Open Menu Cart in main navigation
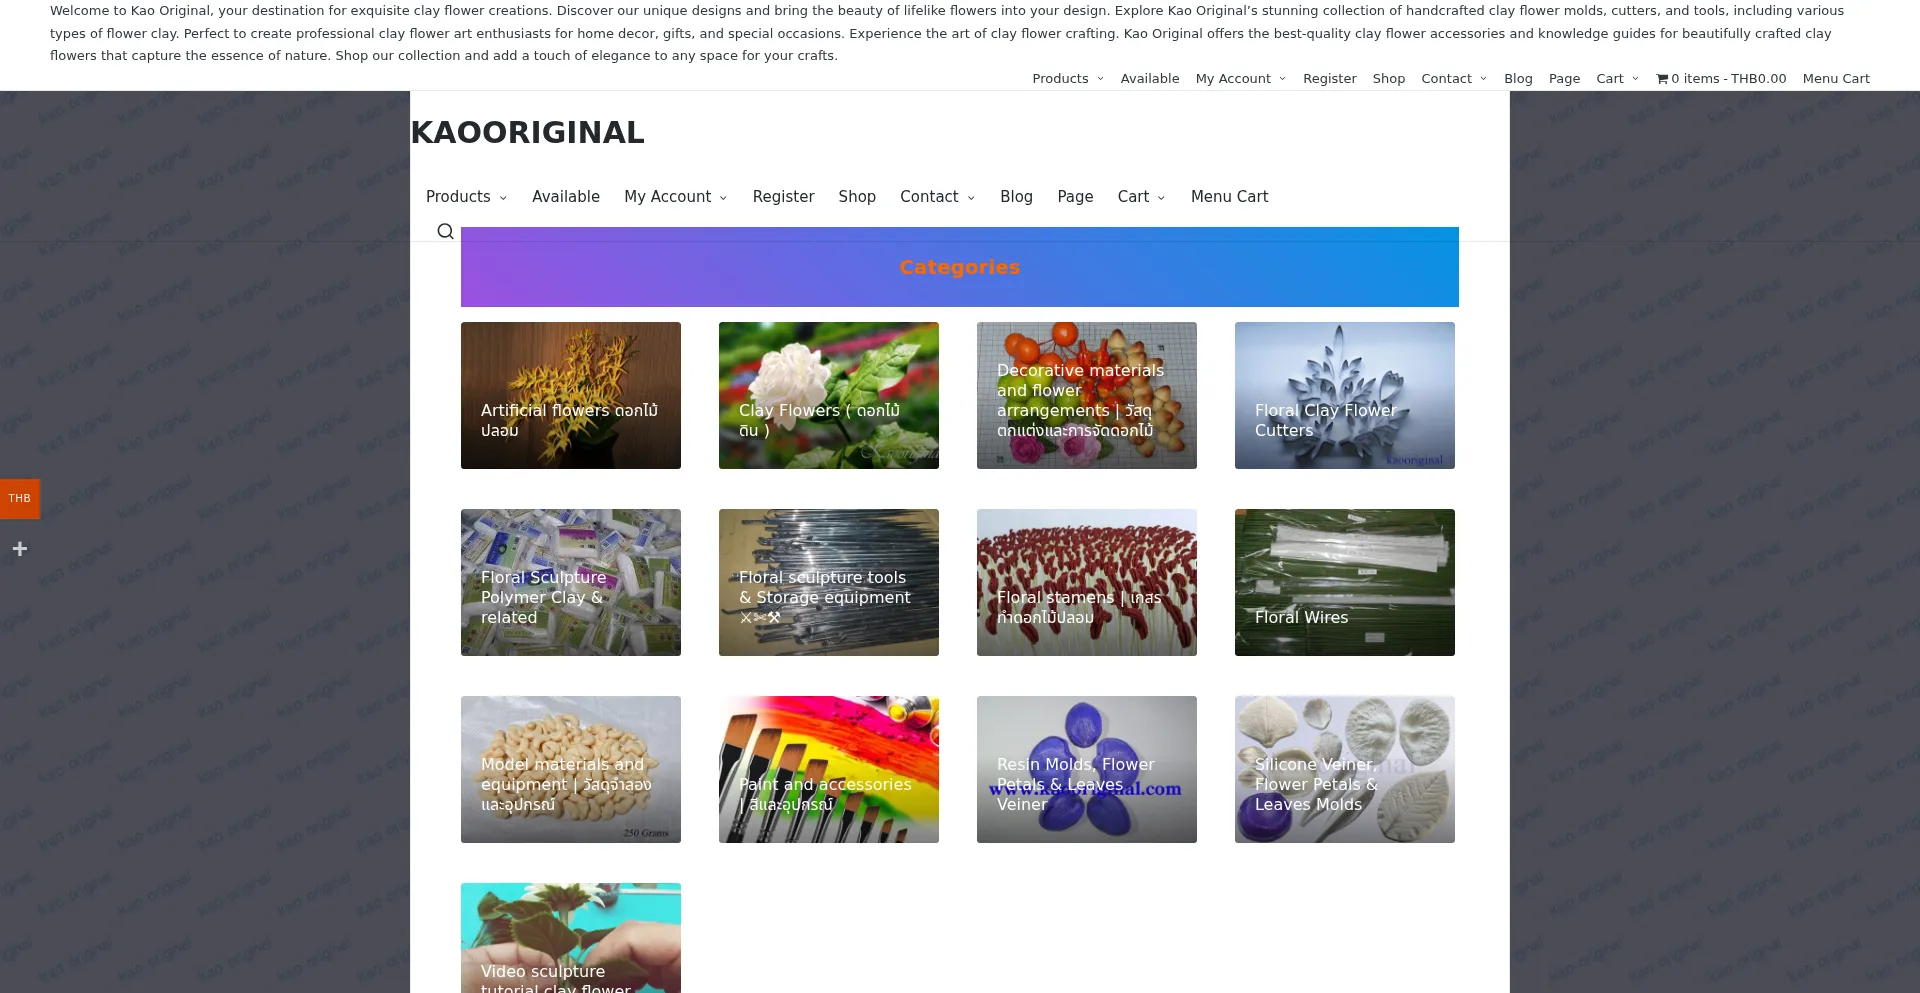This screenshot has height=993, width=1920. coord(1229,197)
